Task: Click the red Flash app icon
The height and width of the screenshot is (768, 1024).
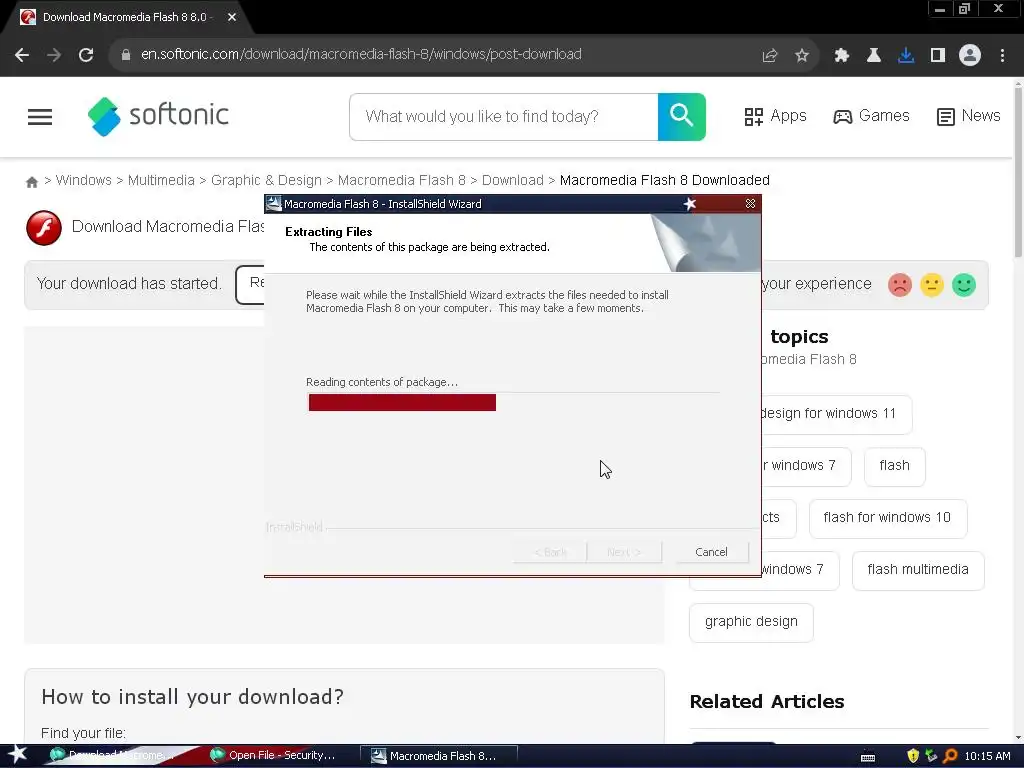Action: (44, 228)
